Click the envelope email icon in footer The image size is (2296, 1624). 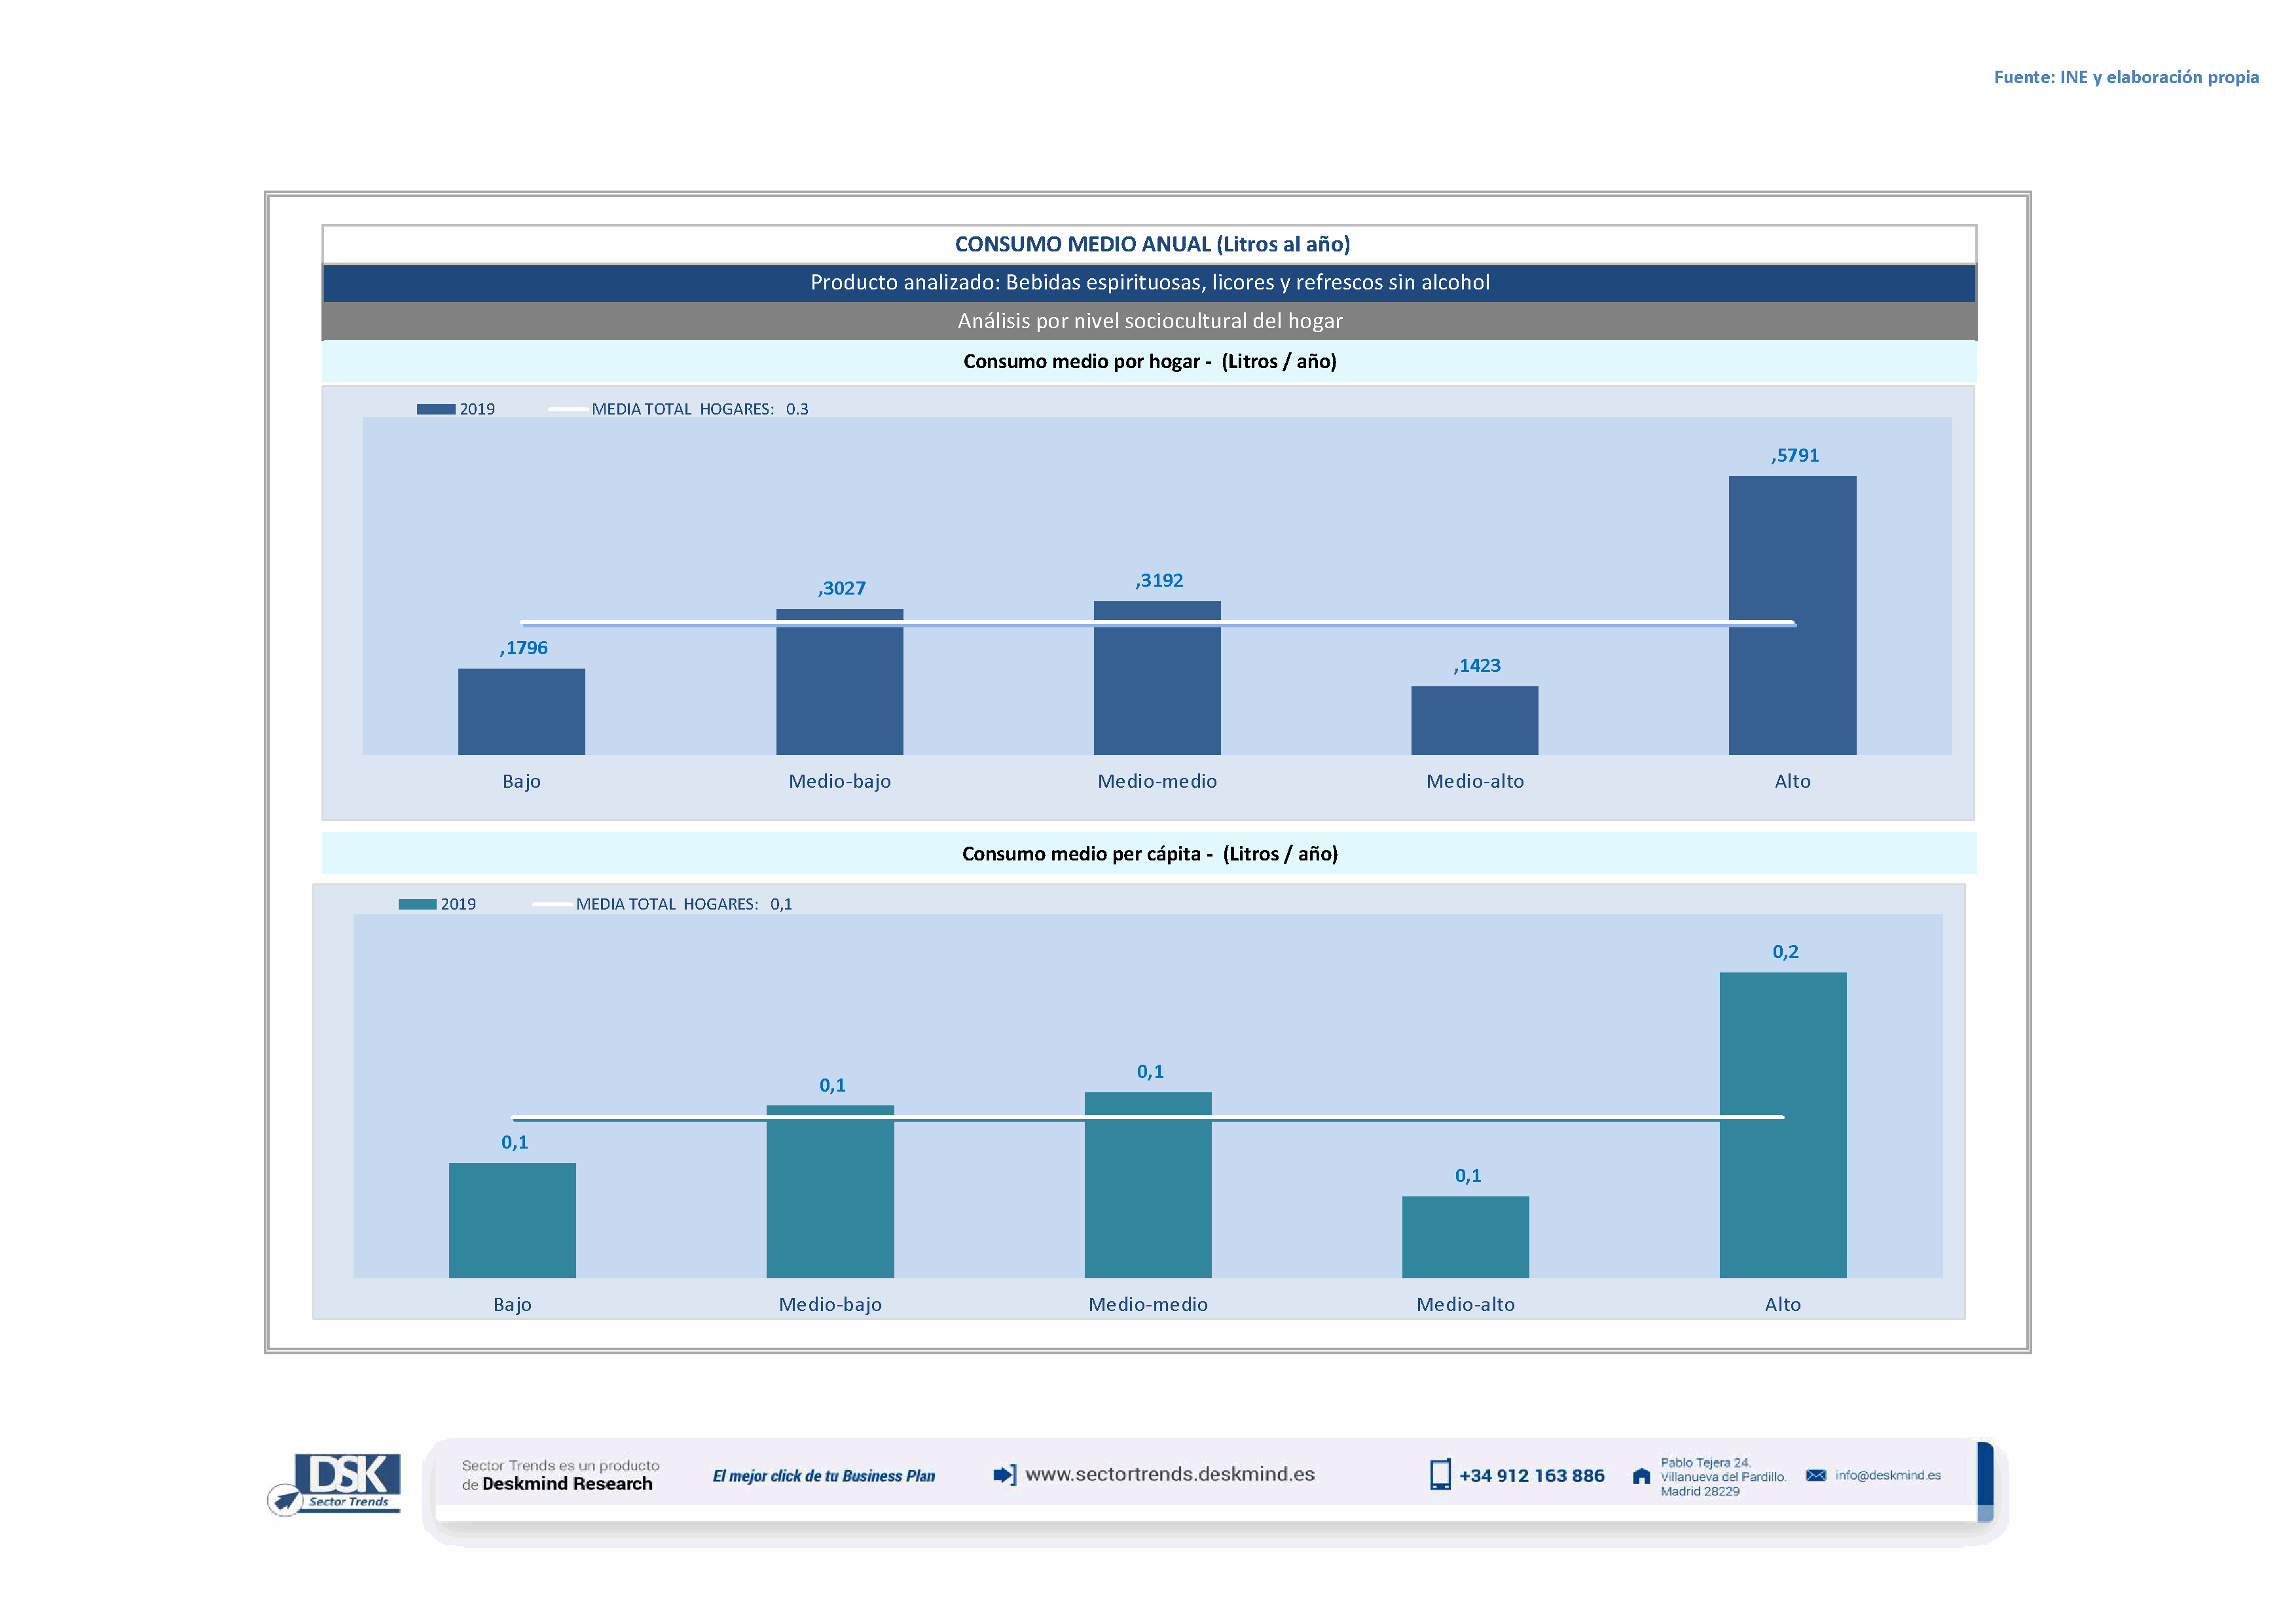1816,1476
